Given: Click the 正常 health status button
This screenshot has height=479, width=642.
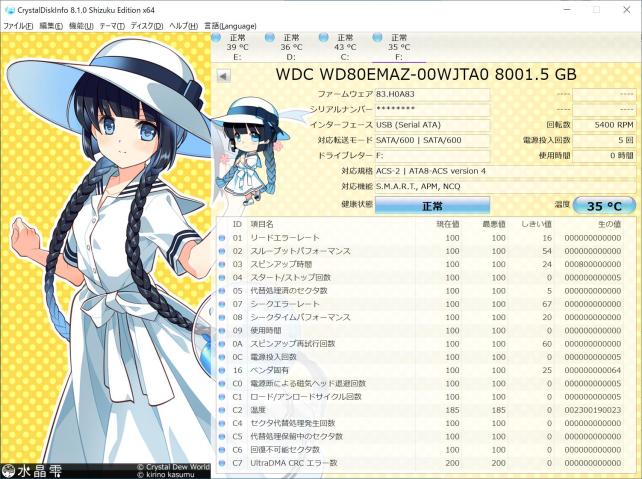Looking at the screenshot, I should [432, 206].
